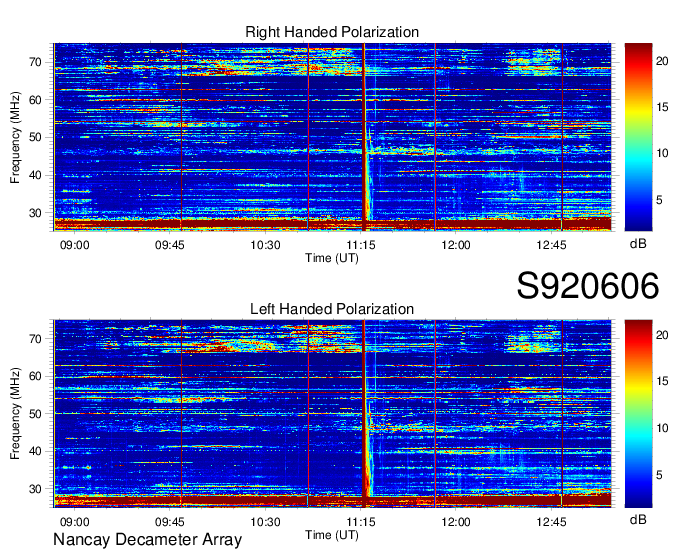Click the 12:45 tick of right-handed plot
The image size is (680, 552).
click(551, 245)
